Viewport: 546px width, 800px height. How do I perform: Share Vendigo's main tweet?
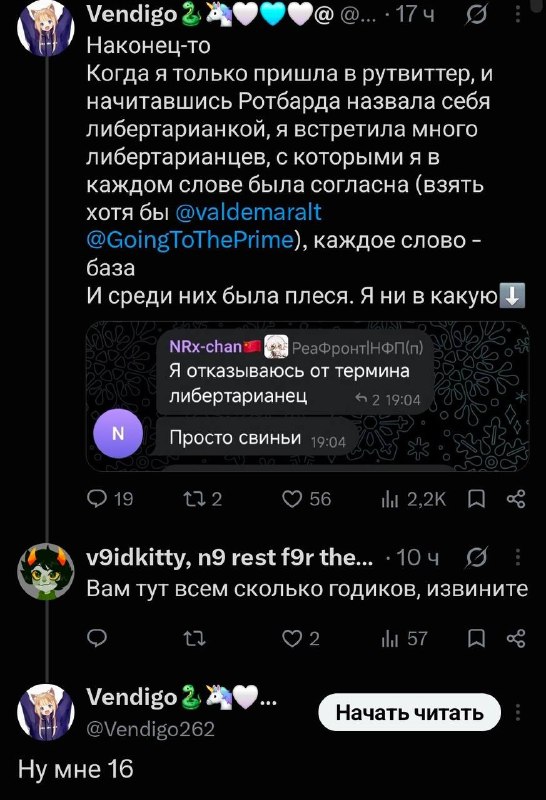516,499
